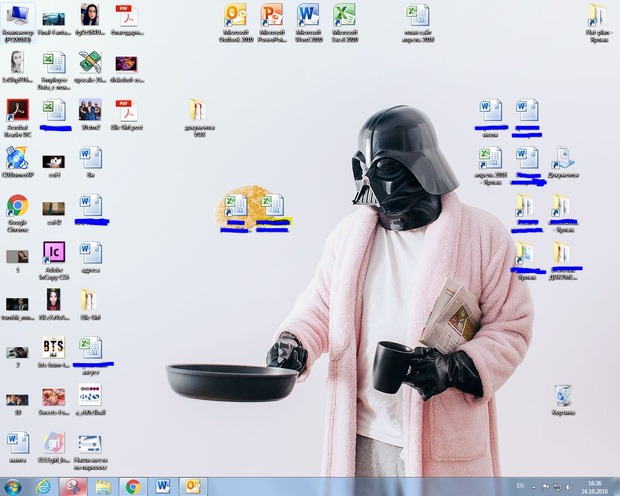Select the Word document beside the col1 thumbnail
This screenshot has width=620, height=496.
pos(90,162)
